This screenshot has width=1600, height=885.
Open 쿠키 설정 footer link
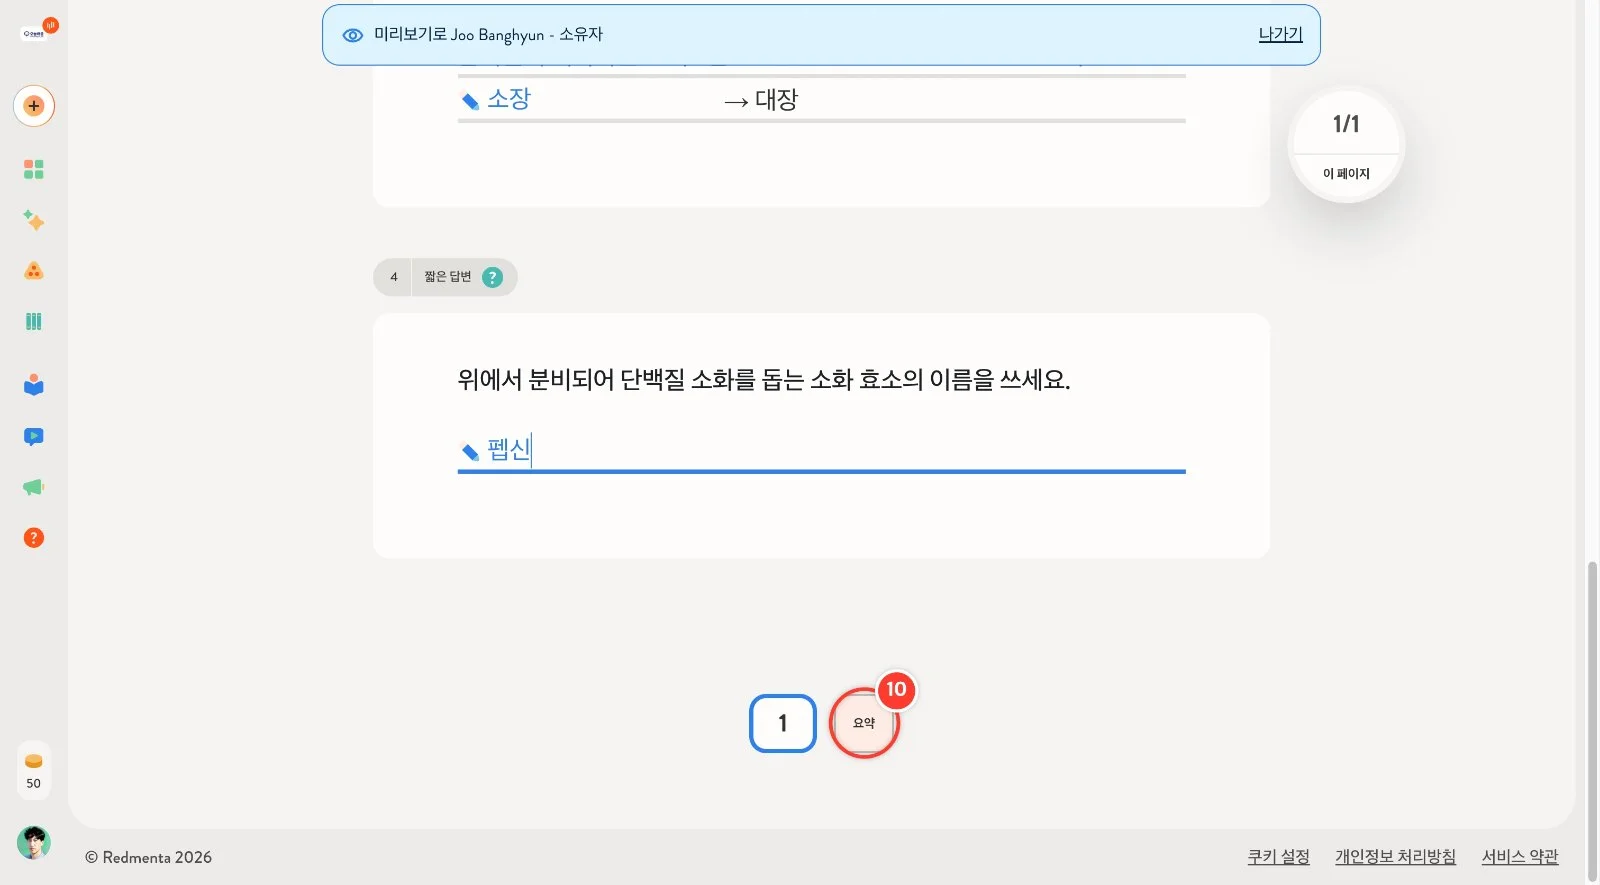[1278, 857]
